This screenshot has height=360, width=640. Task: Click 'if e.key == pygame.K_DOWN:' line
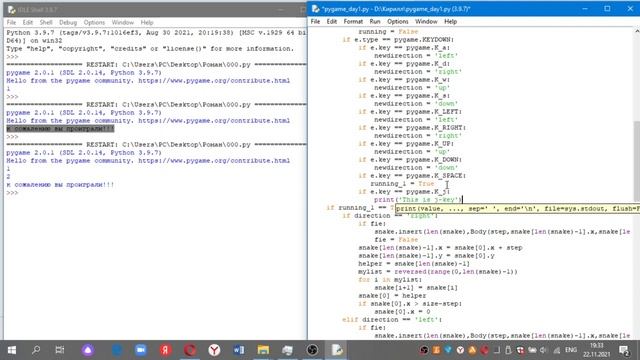410,160
